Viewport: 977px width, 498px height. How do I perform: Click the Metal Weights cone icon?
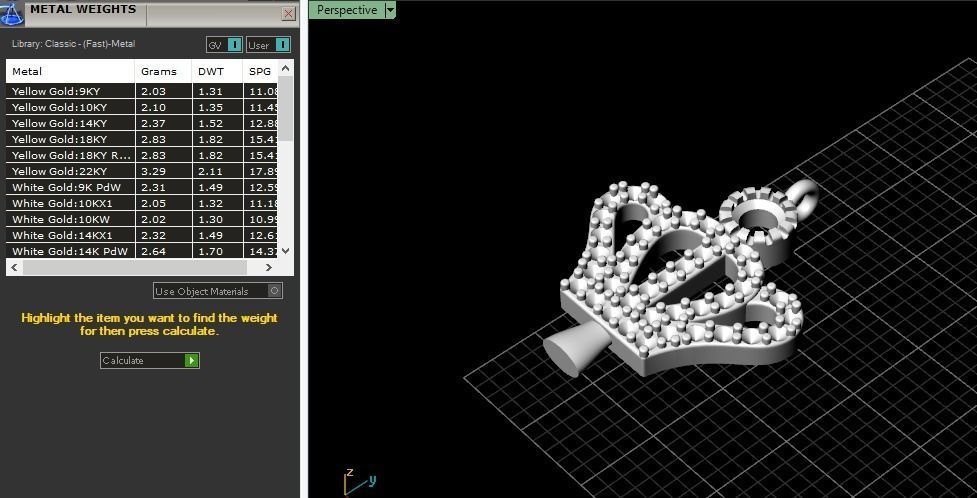(x=12, y=14)
